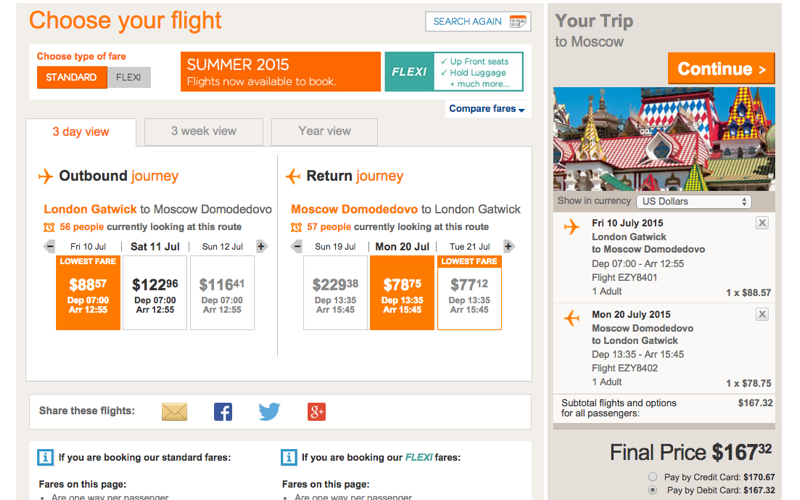Select Pay by Debit Card option
Screen dimensions: 800x500
click(653, 490)
